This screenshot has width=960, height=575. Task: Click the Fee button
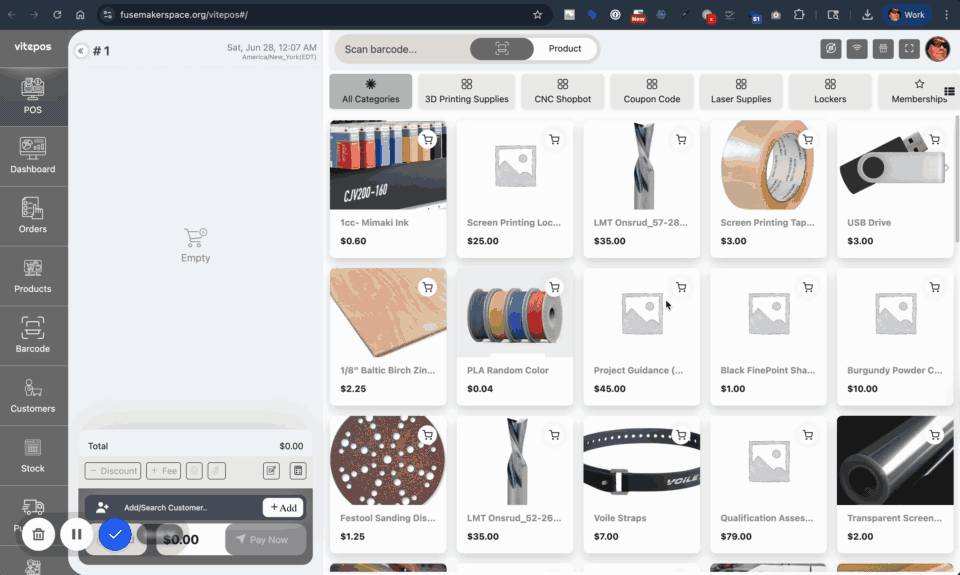(163, 470)
